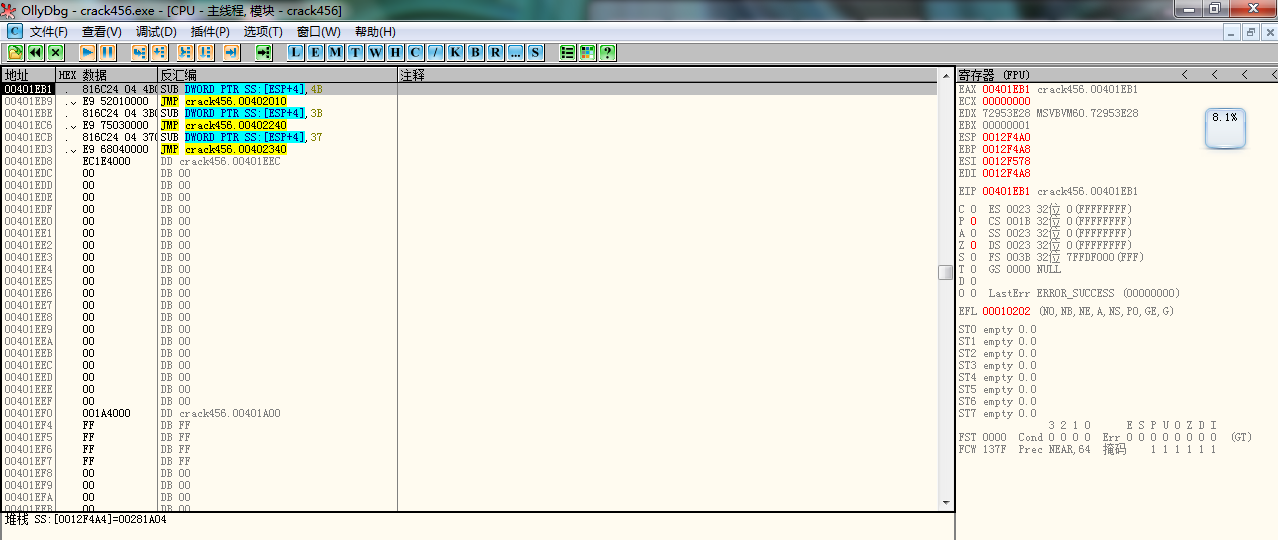Click the Trace over toolbar icon
This screenshot has height=540, width=1278.
205,52
